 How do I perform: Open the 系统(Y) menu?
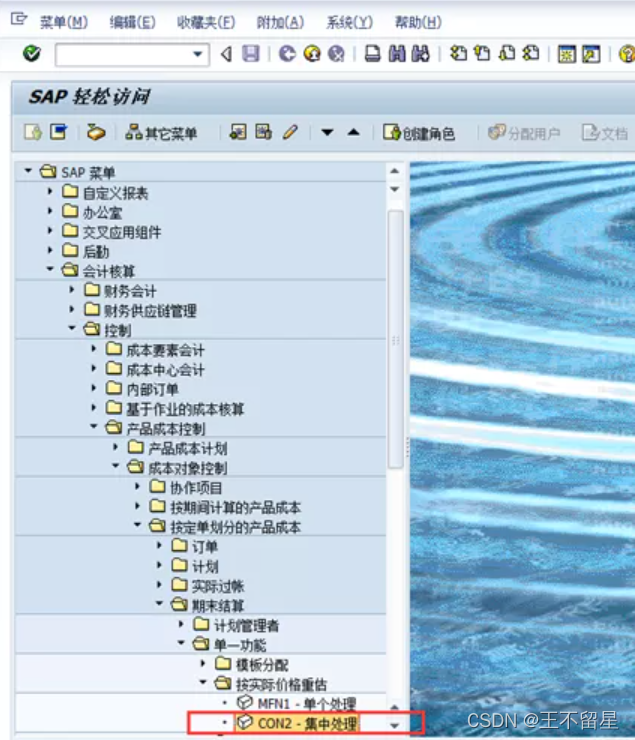tap(350, 22)
